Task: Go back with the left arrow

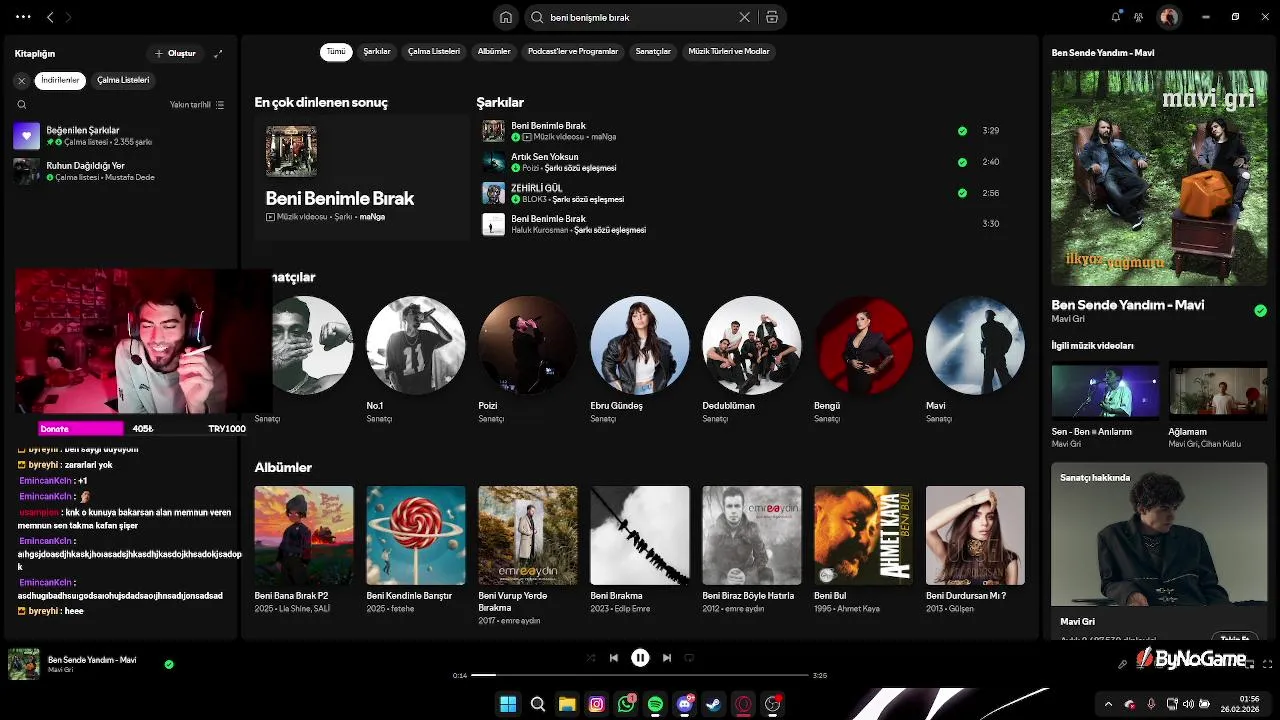Action: 50,17
